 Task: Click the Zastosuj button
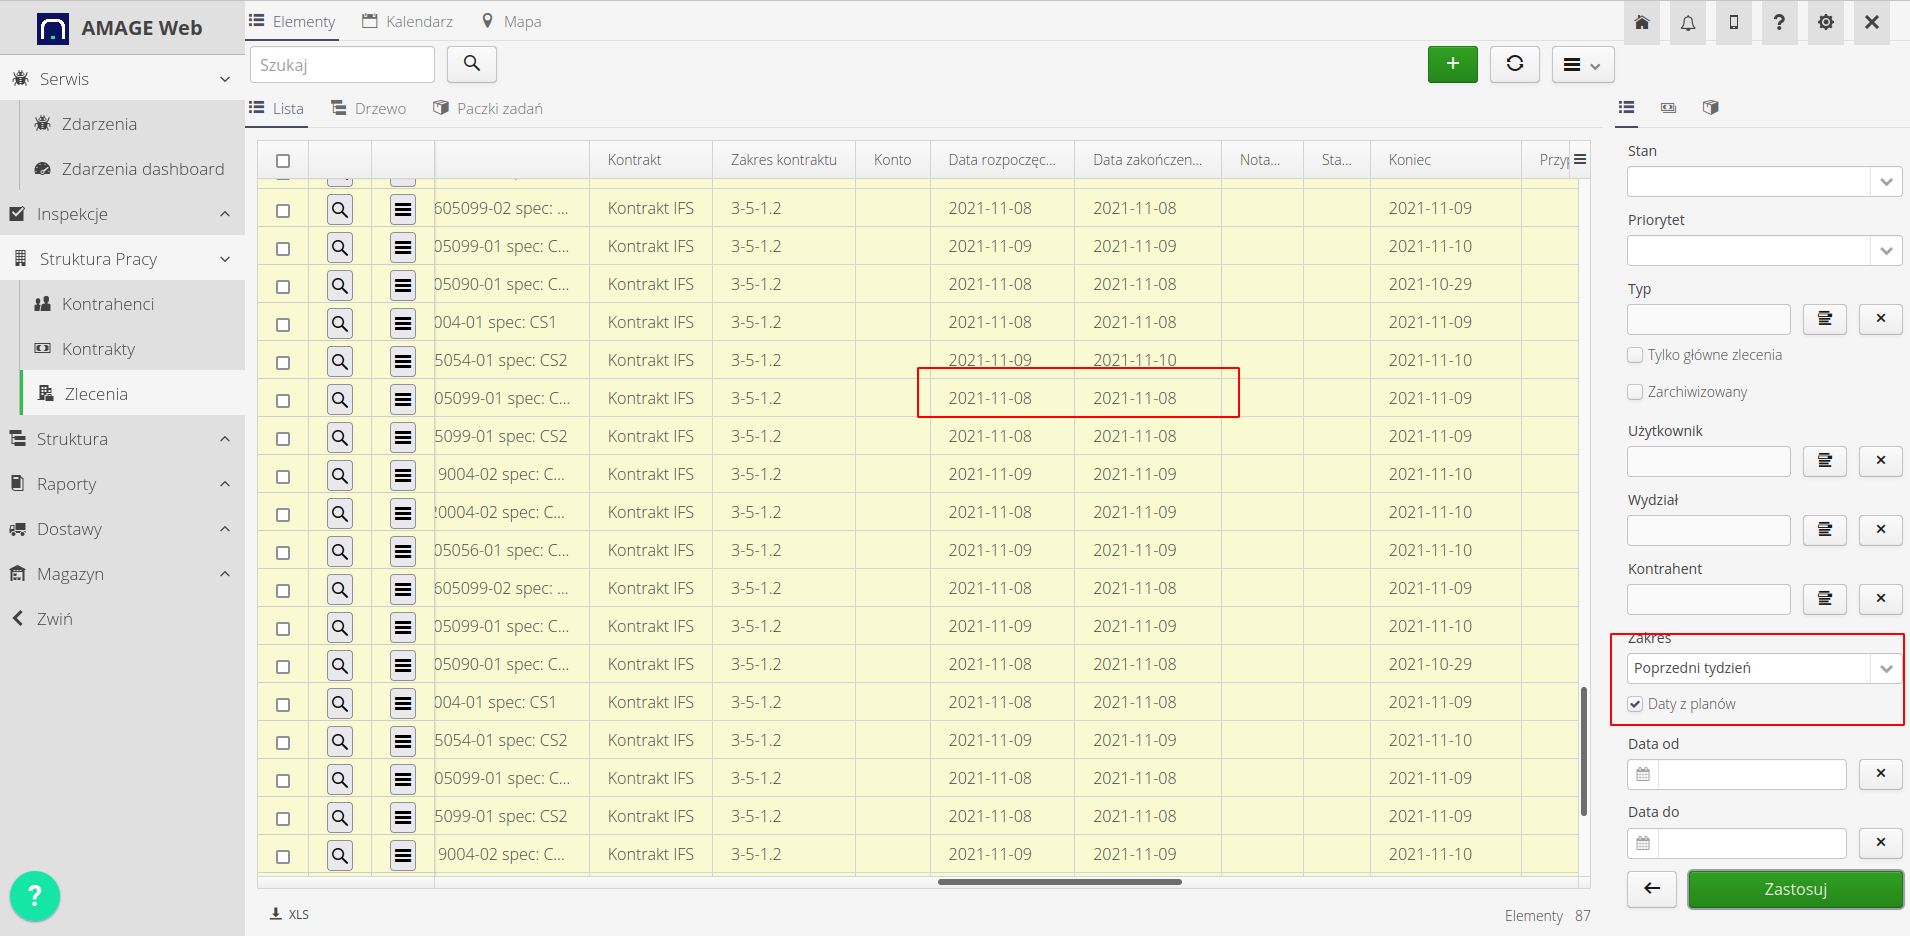tap(1795, 889)
